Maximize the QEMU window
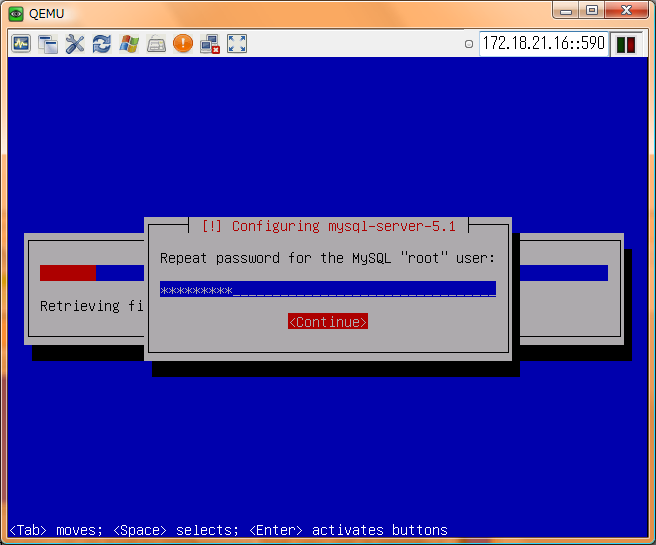656x545 pixels. pyautogui.click(x=592, y=10)
